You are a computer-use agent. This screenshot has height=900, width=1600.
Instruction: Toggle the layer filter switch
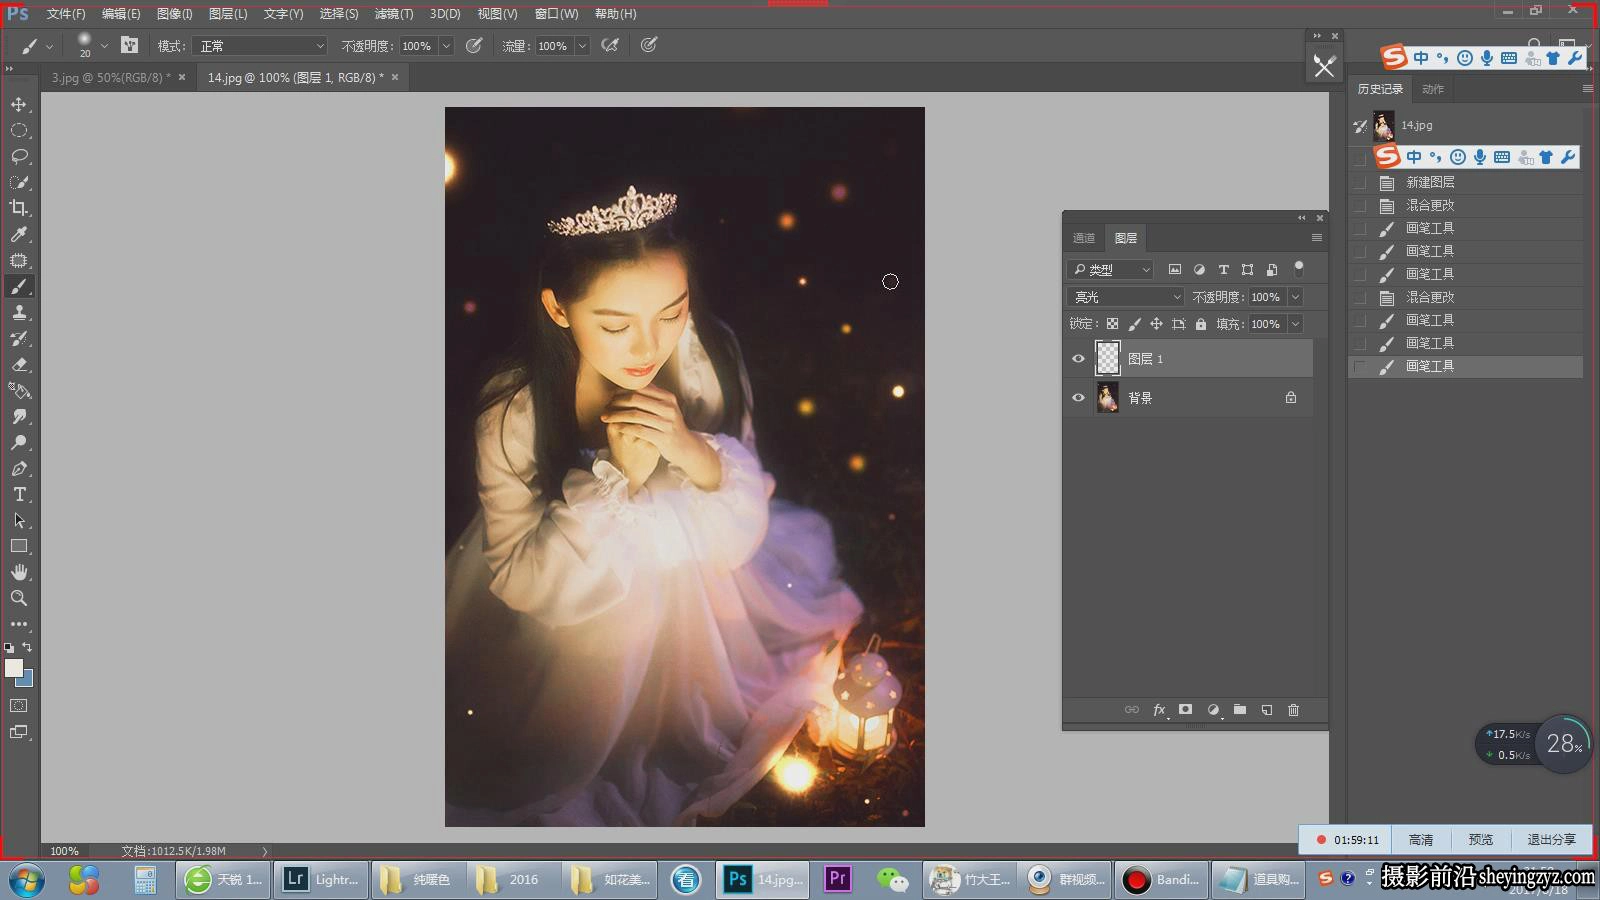point(1299,268)
